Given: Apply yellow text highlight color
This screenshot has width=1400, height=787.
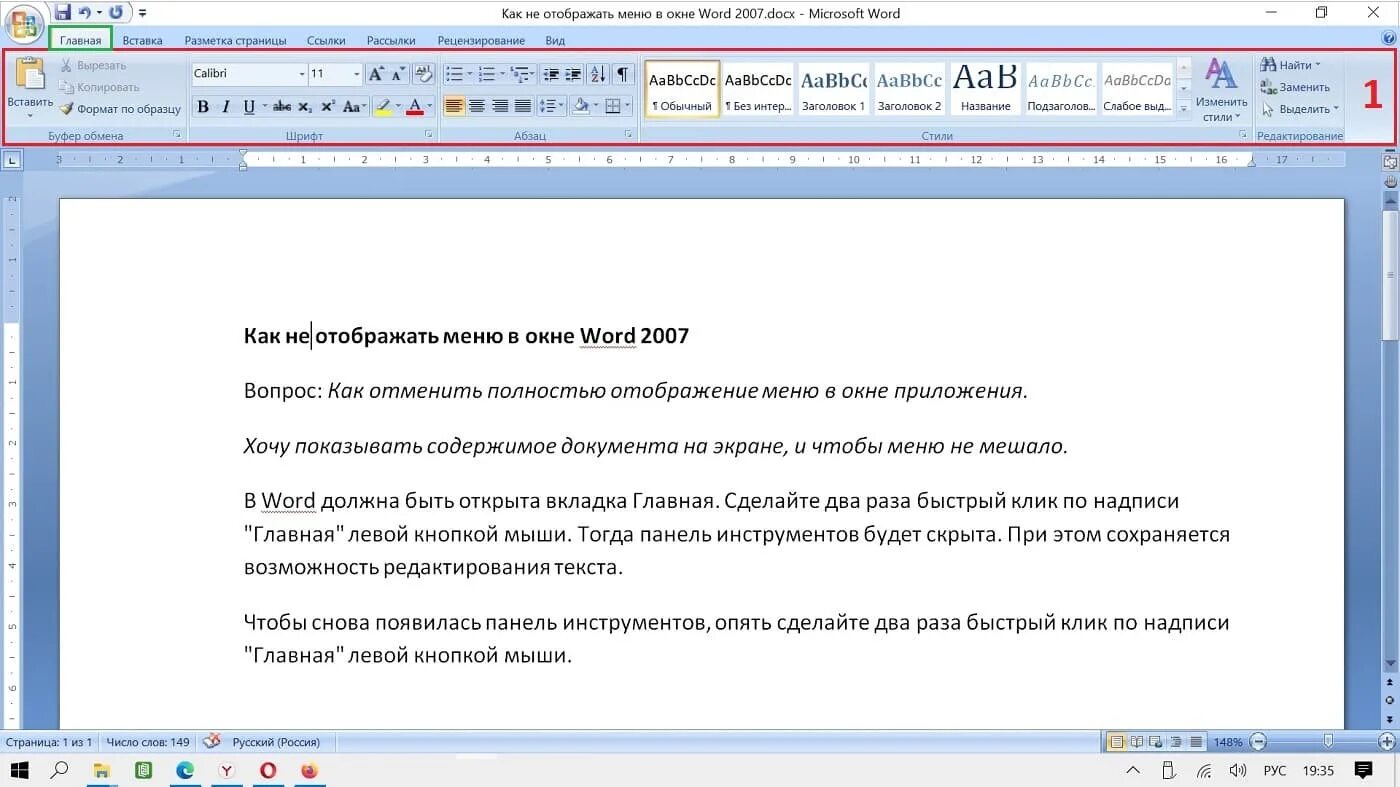Looking at the screenshot, I should point(382,106).
